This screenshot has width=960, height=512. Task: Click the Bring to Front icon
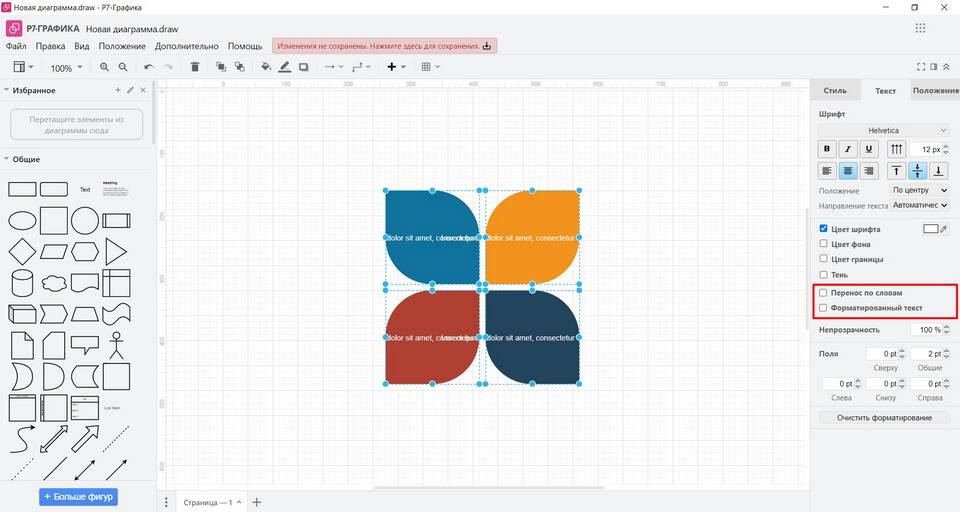click(x=220, y=67)
